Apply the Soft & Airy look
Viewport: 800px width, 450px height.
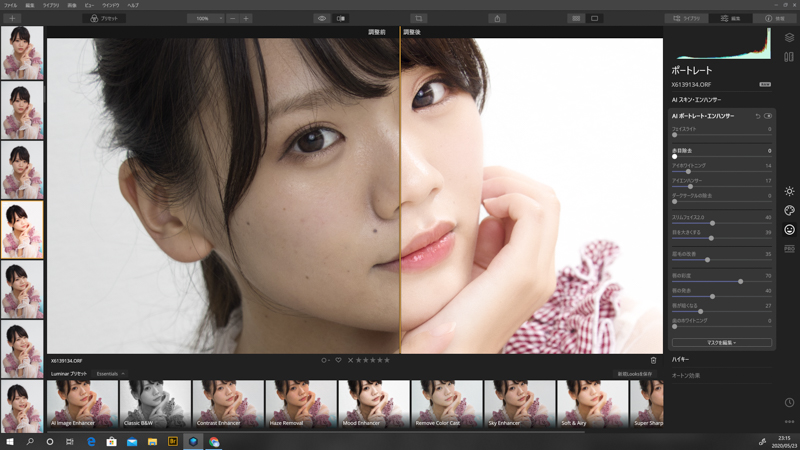592,404
